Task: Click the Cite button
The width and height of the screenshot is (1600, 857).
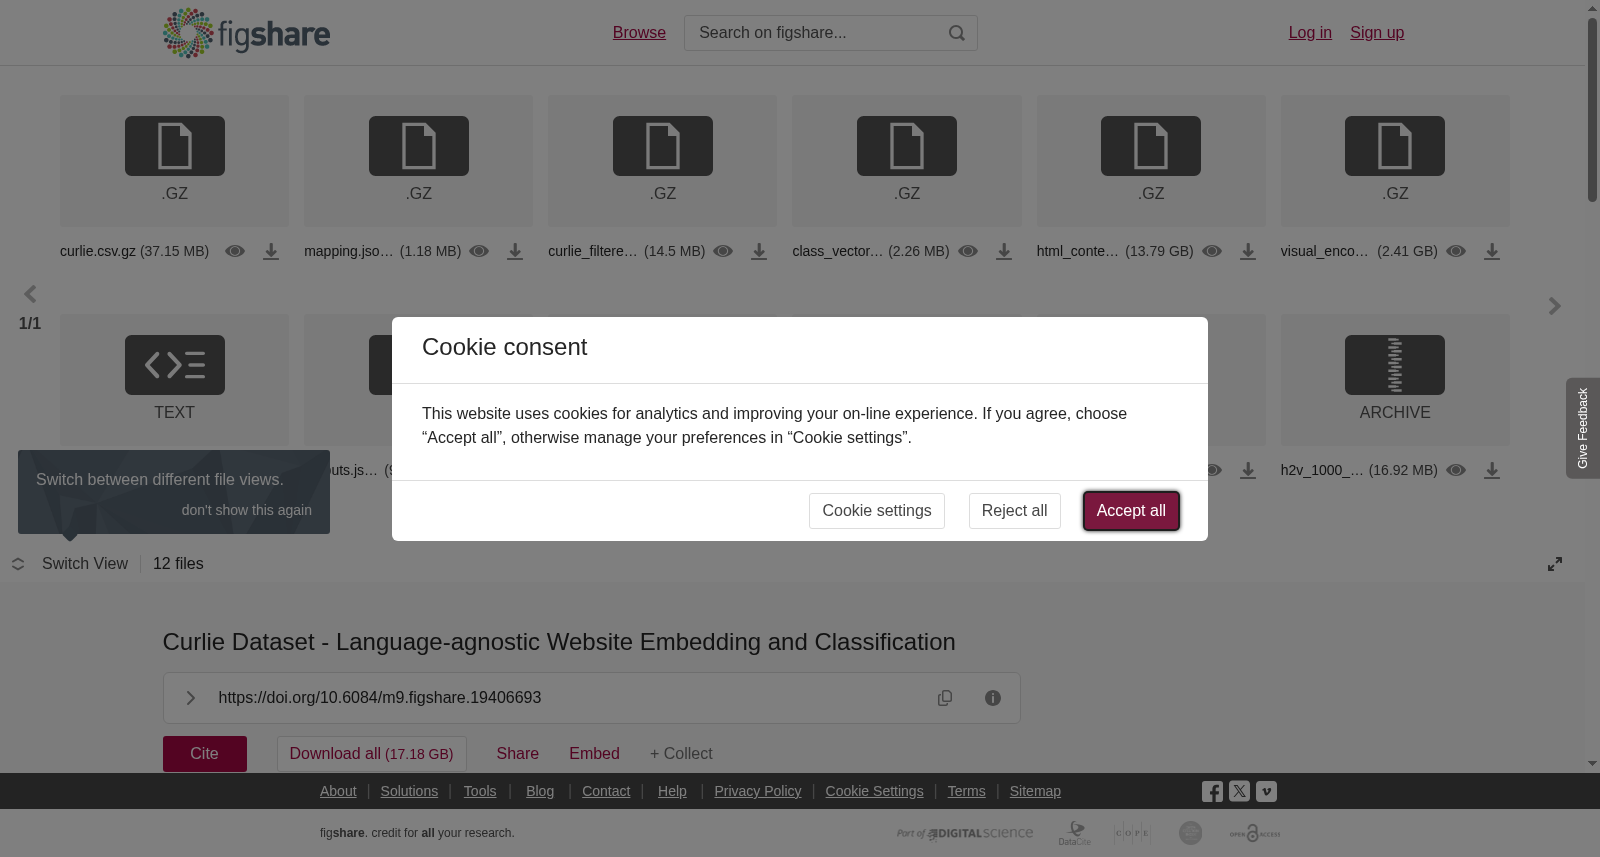Action: (x=205, y=754)
